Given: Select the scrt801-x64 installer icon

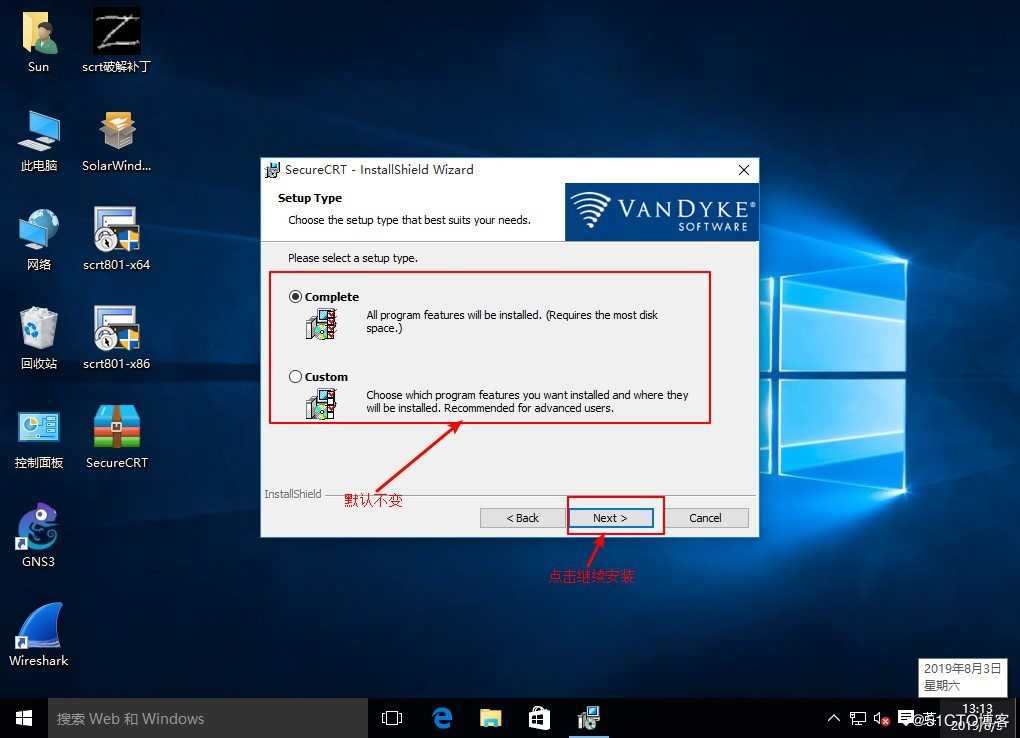Looking at the screenshot, I should 116,239.
